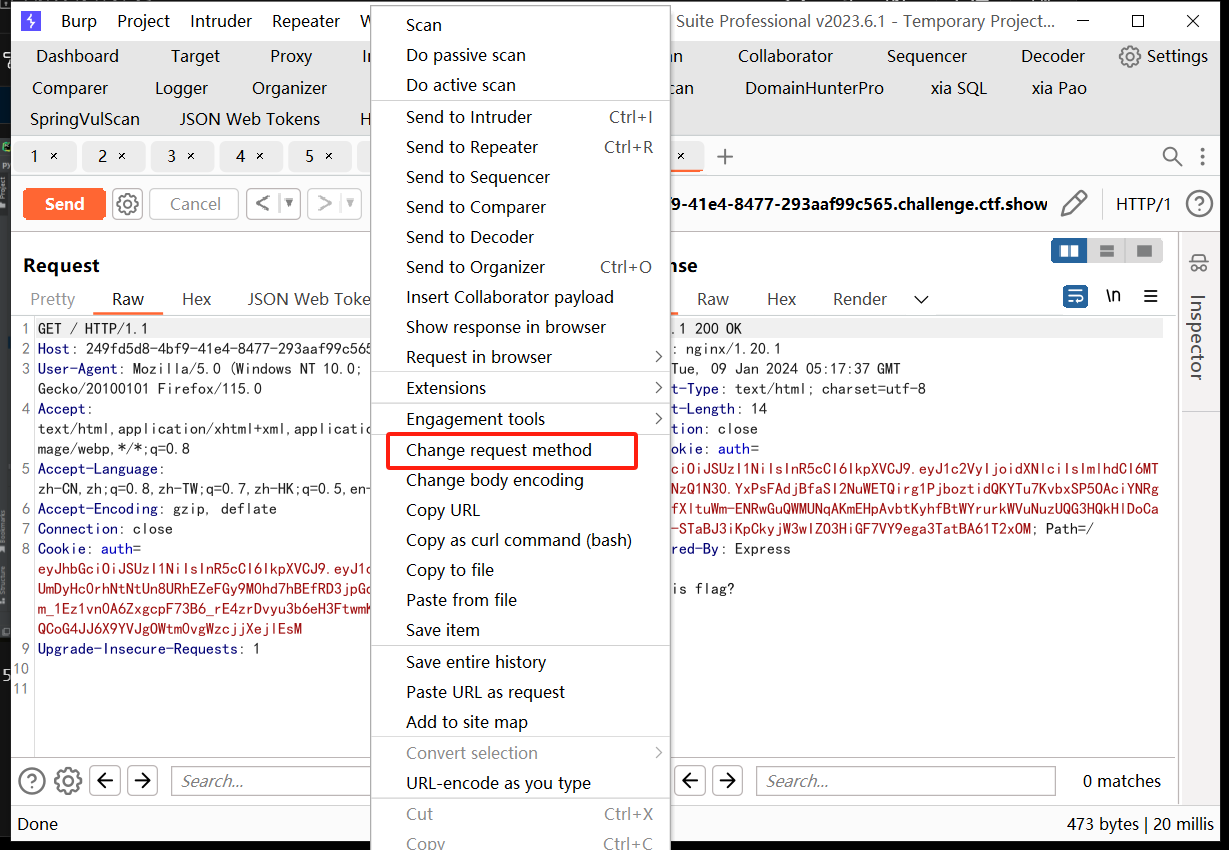
Task: Choose Copy as curl command (bash)
Action: point(520,540)
